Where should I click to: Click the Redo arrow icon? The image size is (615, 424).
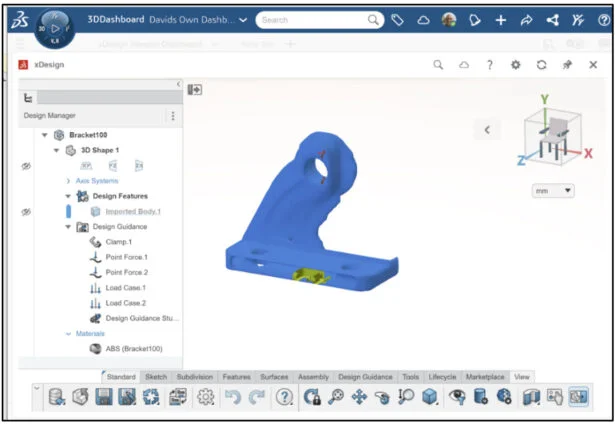coord(257,397)
